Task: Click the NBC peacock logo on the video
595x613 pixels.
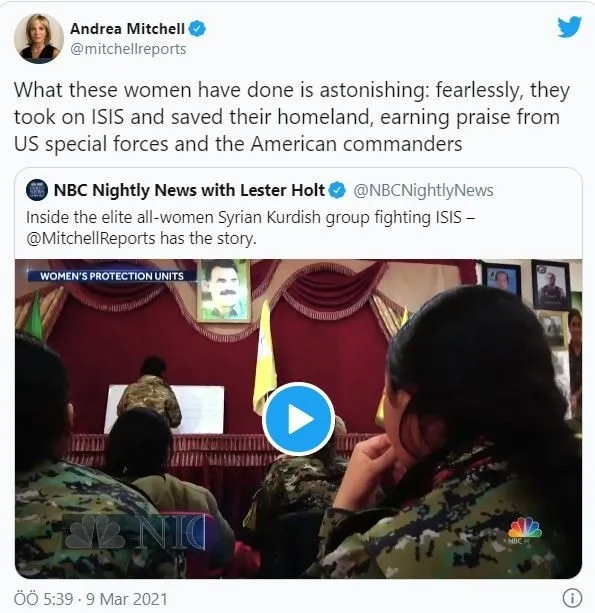Action: click(525, 530)
